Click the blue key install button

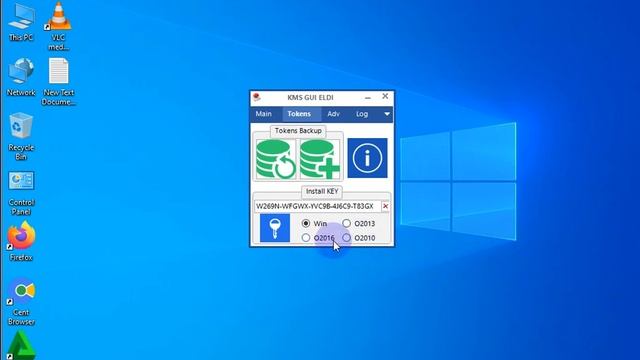(275, 228)
